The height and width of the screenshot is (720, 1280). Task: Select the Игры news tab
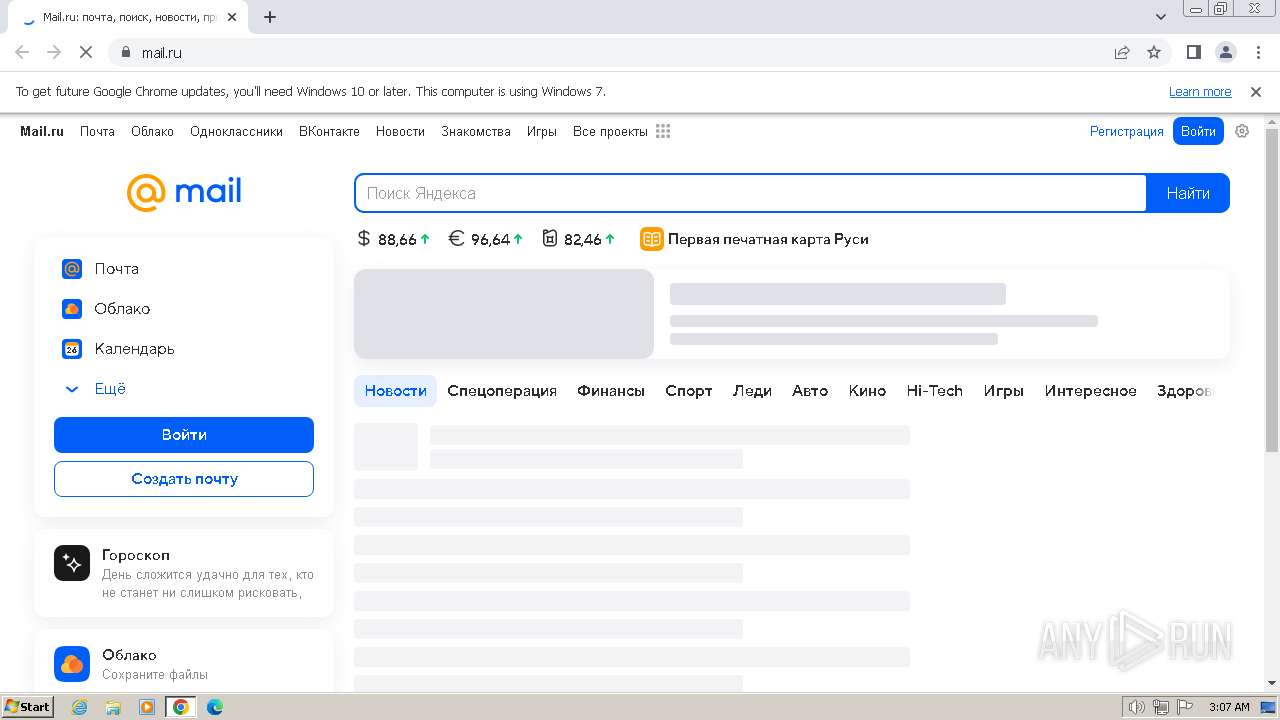point(1004,391)
